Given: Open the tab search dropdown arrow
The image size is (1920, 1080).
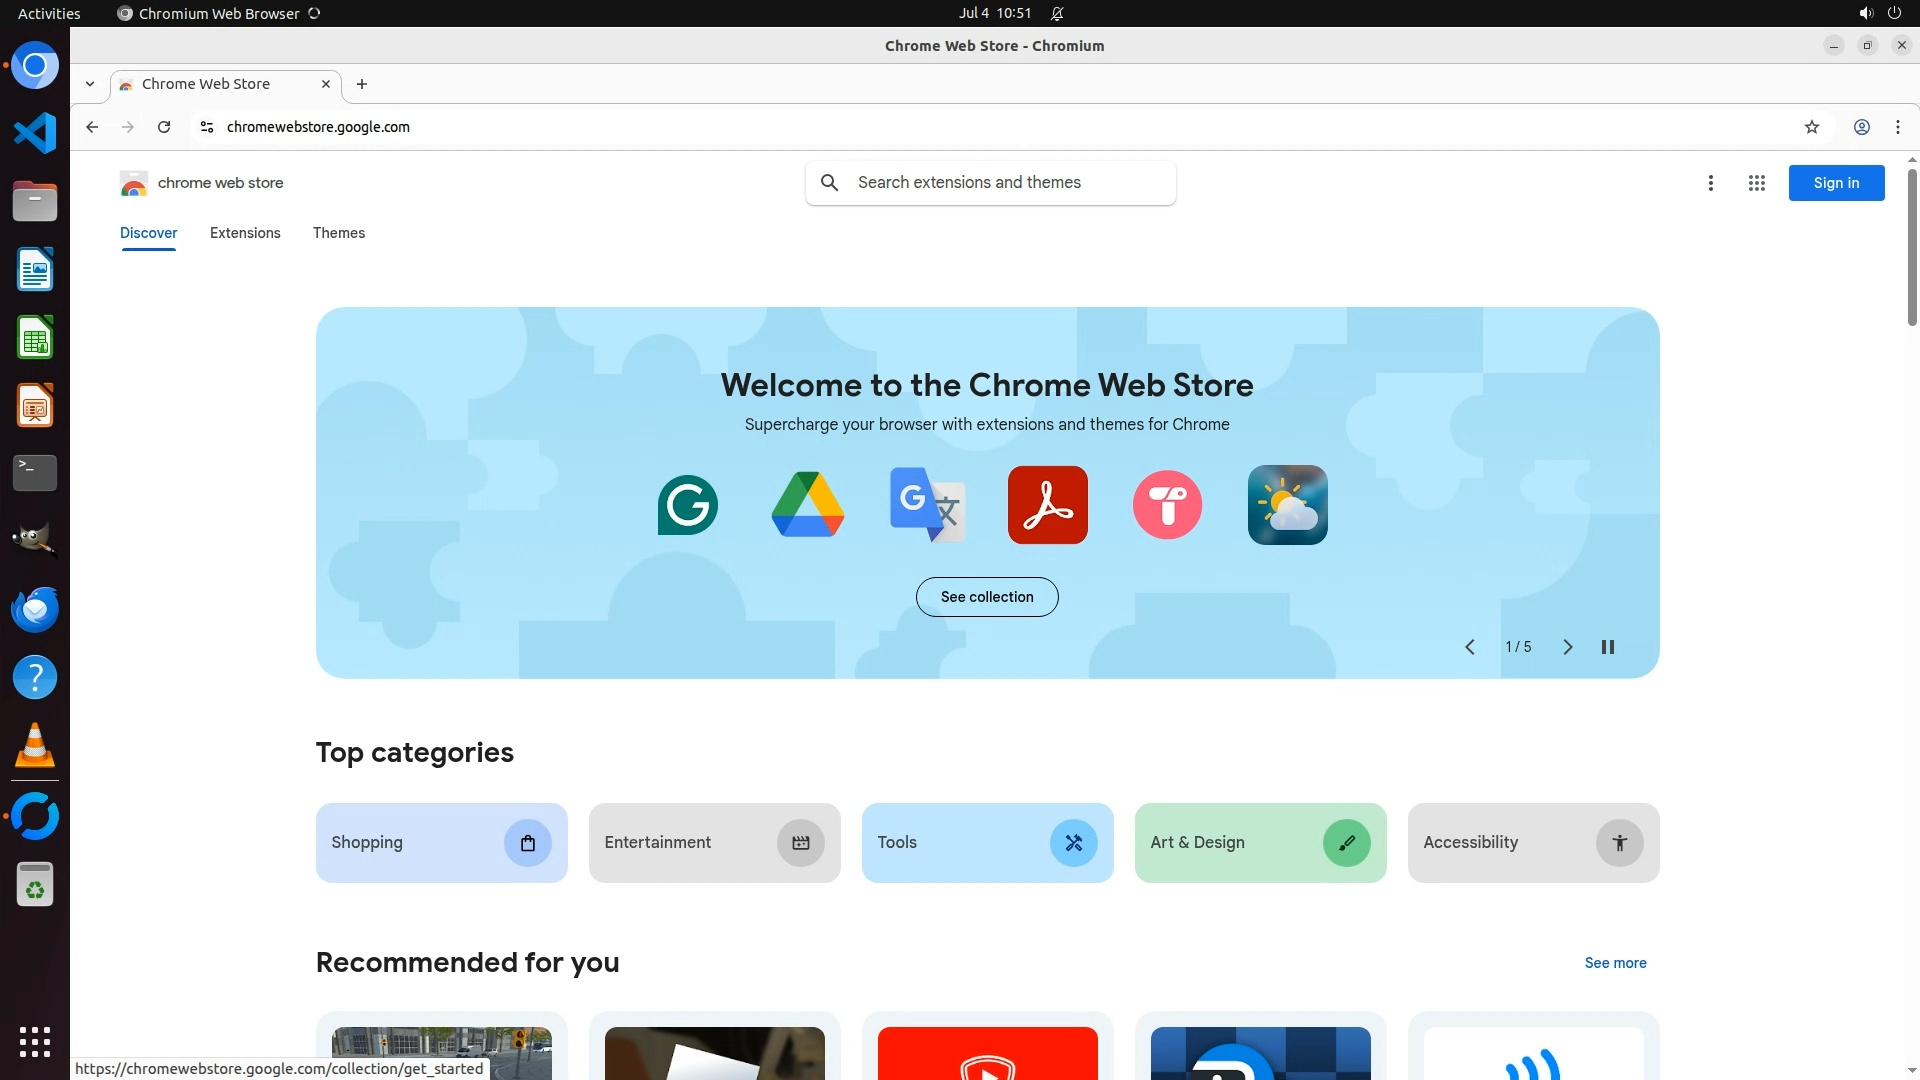Looking at the screenshot, I should [x=90, y=84].
